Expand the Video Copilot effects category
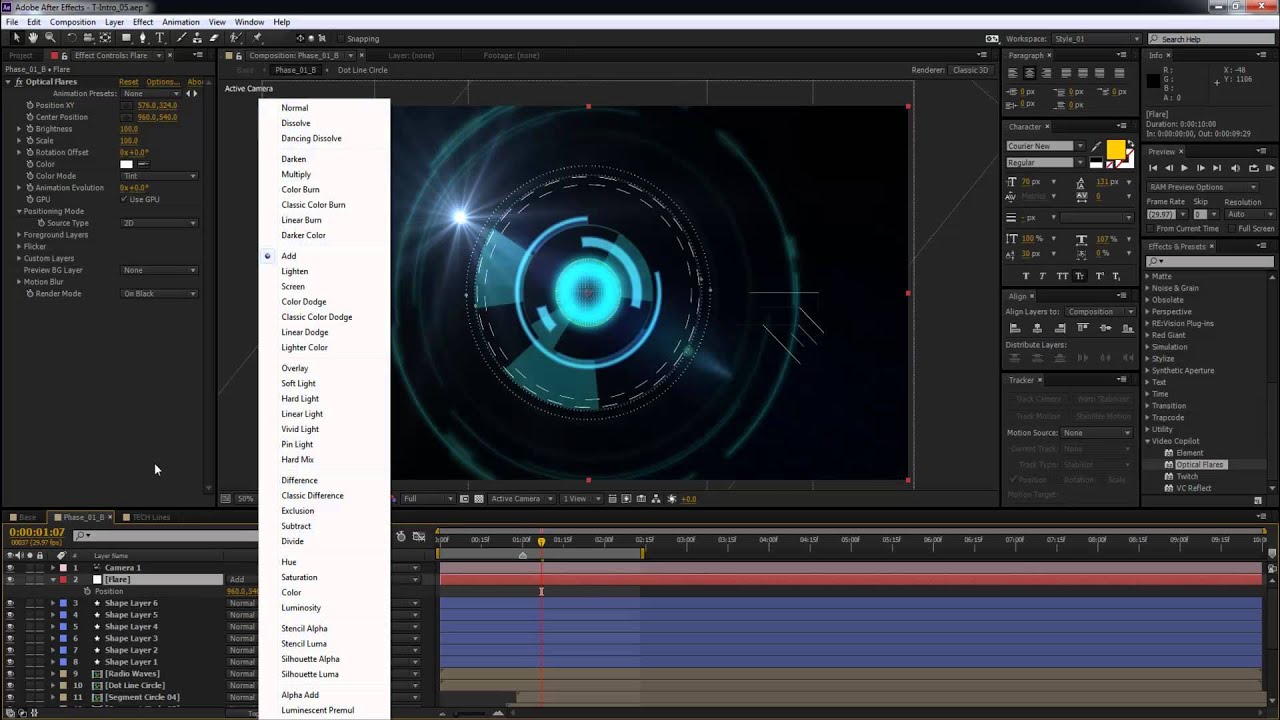Screen dimensions: 1280x720 click(x=1148, y=441)
